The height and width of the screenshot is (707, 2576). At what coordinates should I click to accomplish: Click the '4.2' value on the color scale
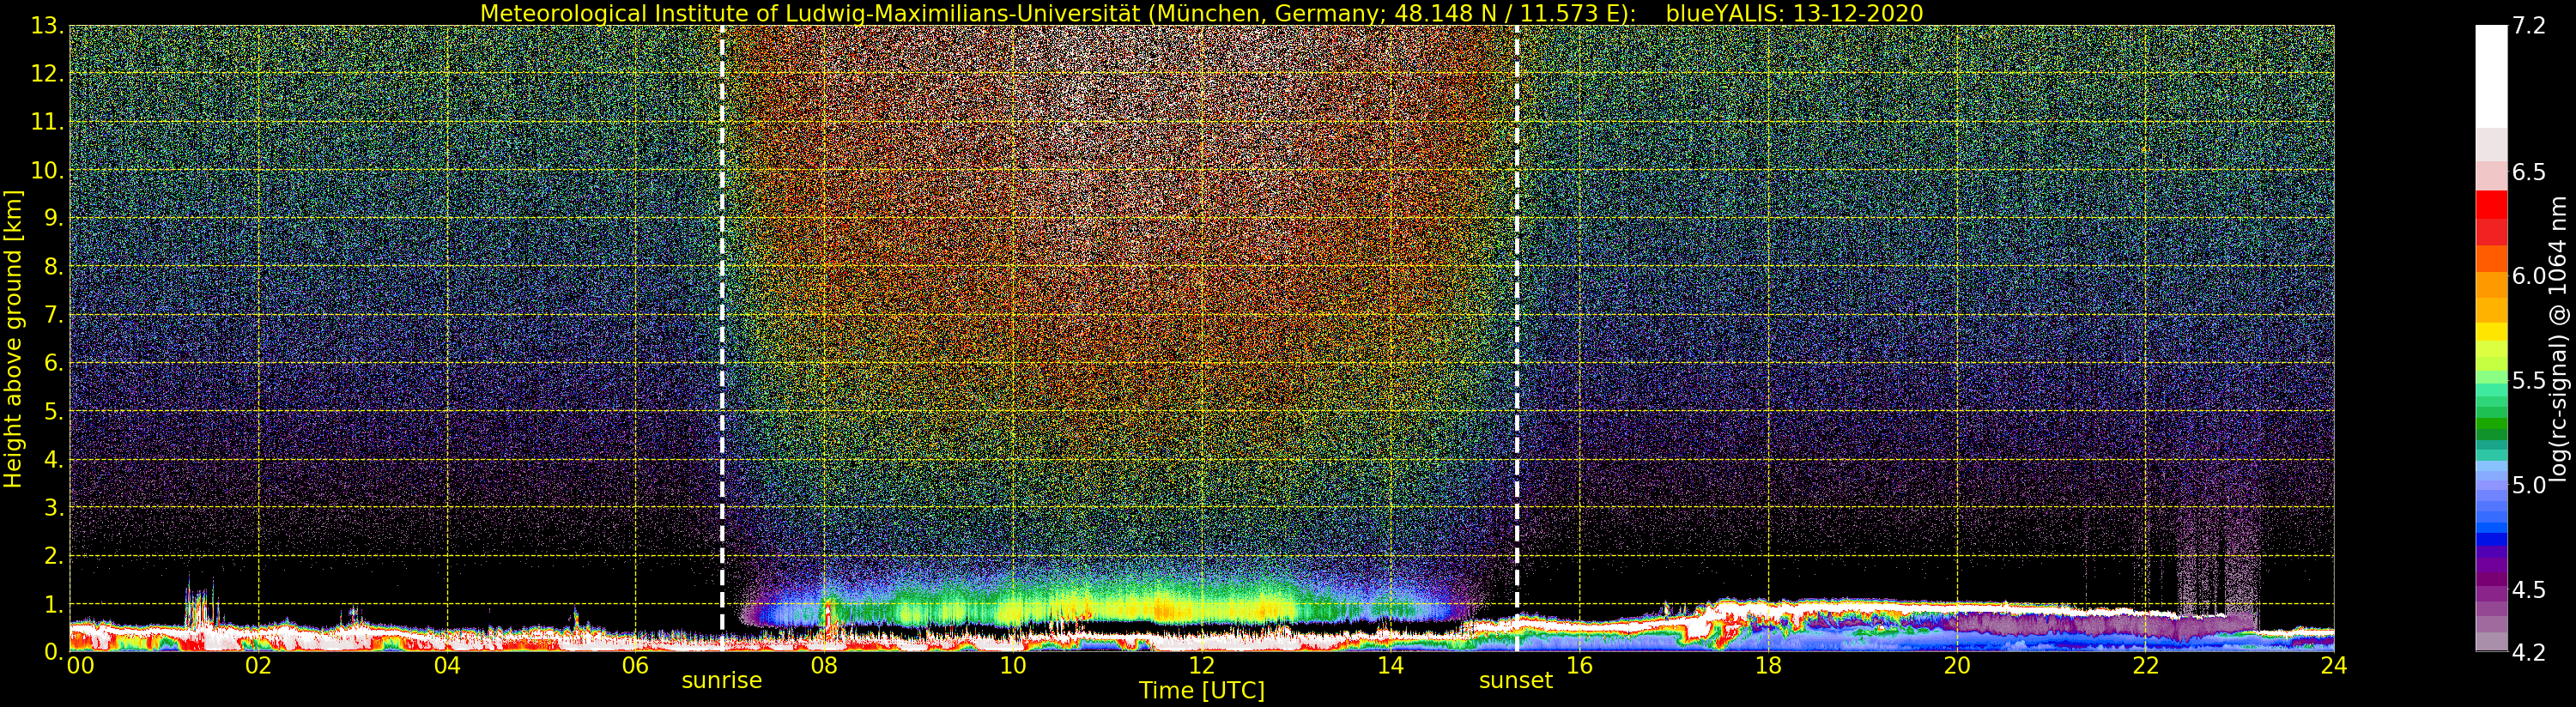pos(2529,652)
